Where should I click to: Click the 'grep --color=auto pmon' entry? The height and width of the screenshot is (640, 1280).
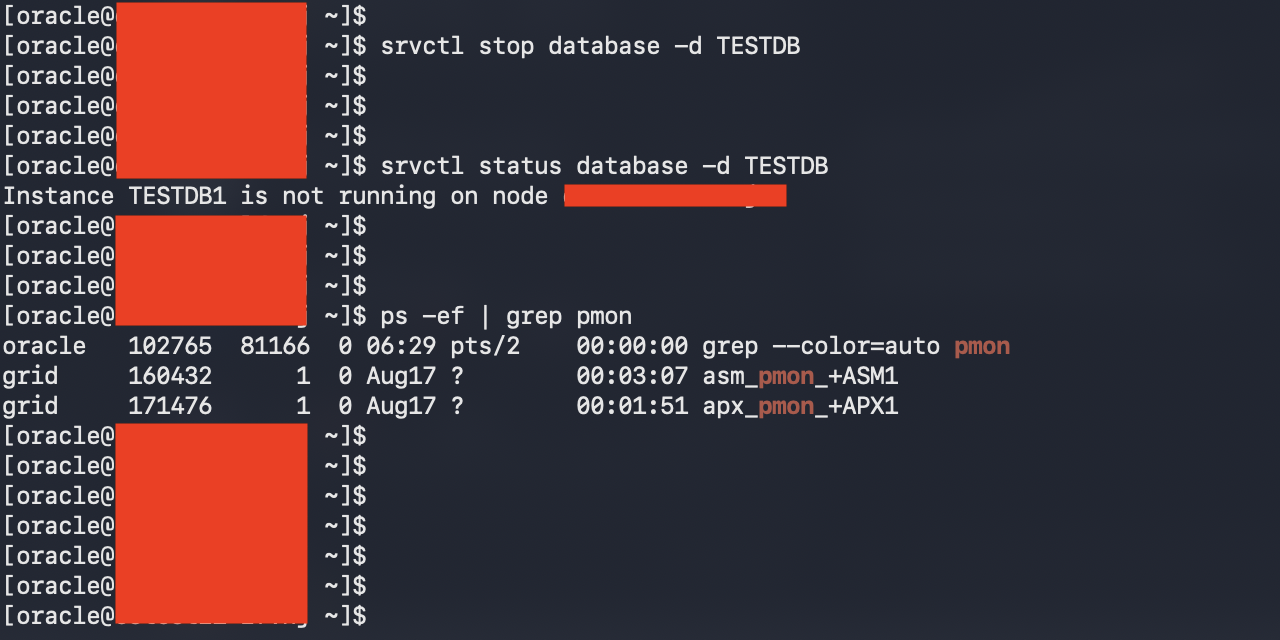click(856, 346)
